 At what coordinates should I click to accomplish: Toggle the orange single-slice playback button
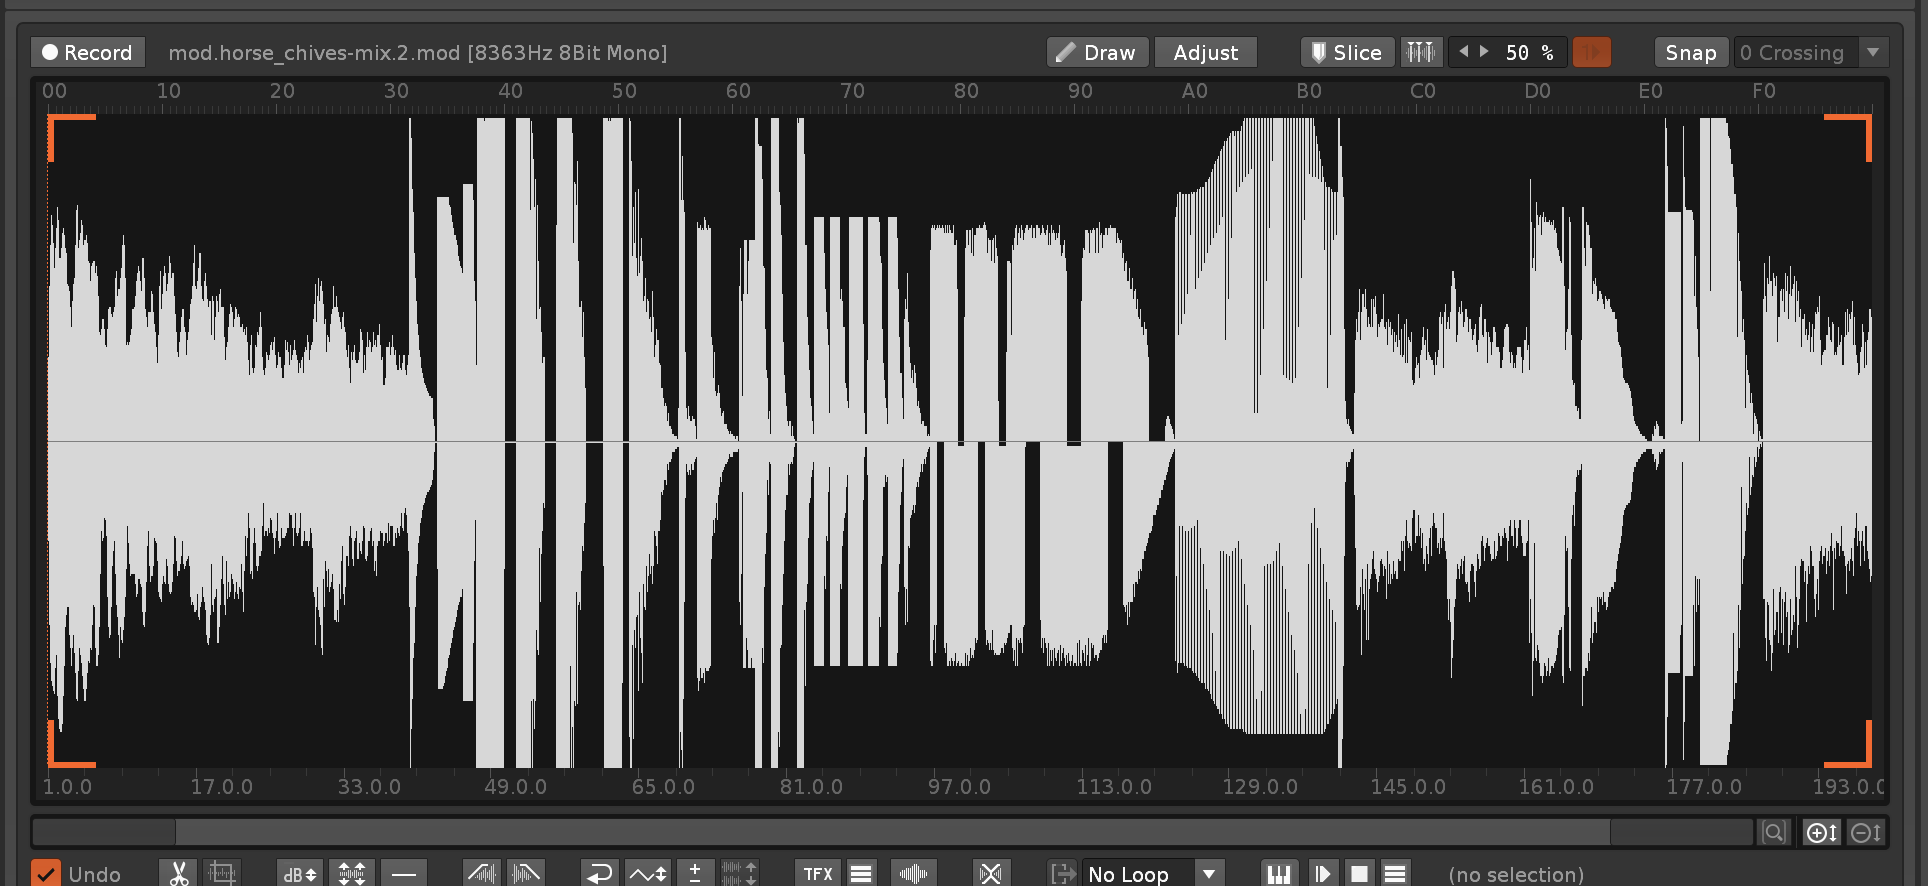[x=1591, y=52]
